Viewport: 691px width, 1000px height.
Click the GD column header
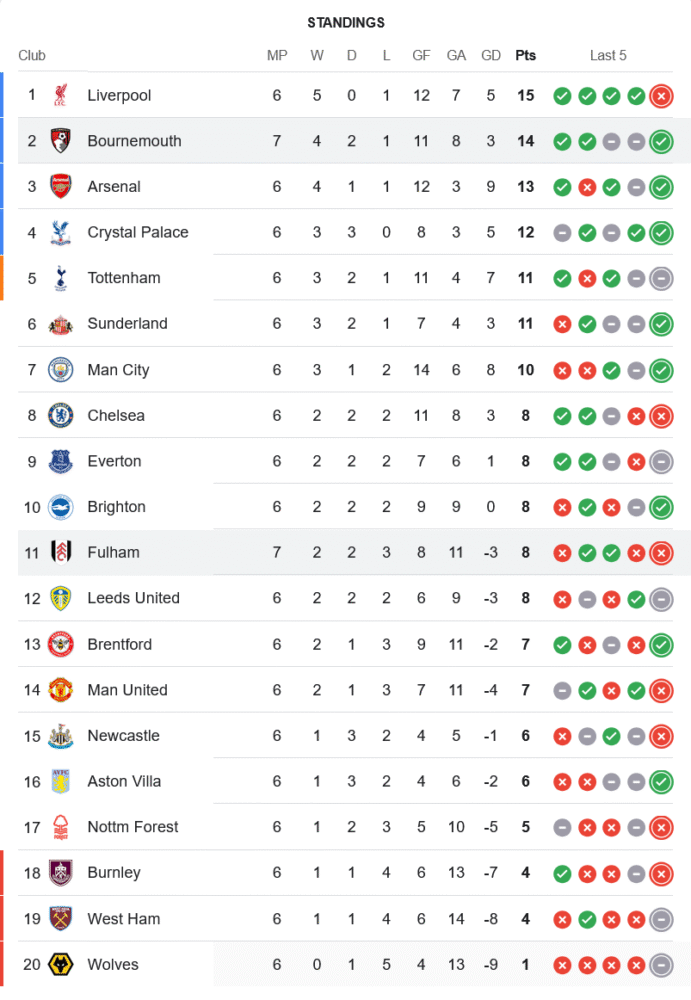tap(491, 56)
